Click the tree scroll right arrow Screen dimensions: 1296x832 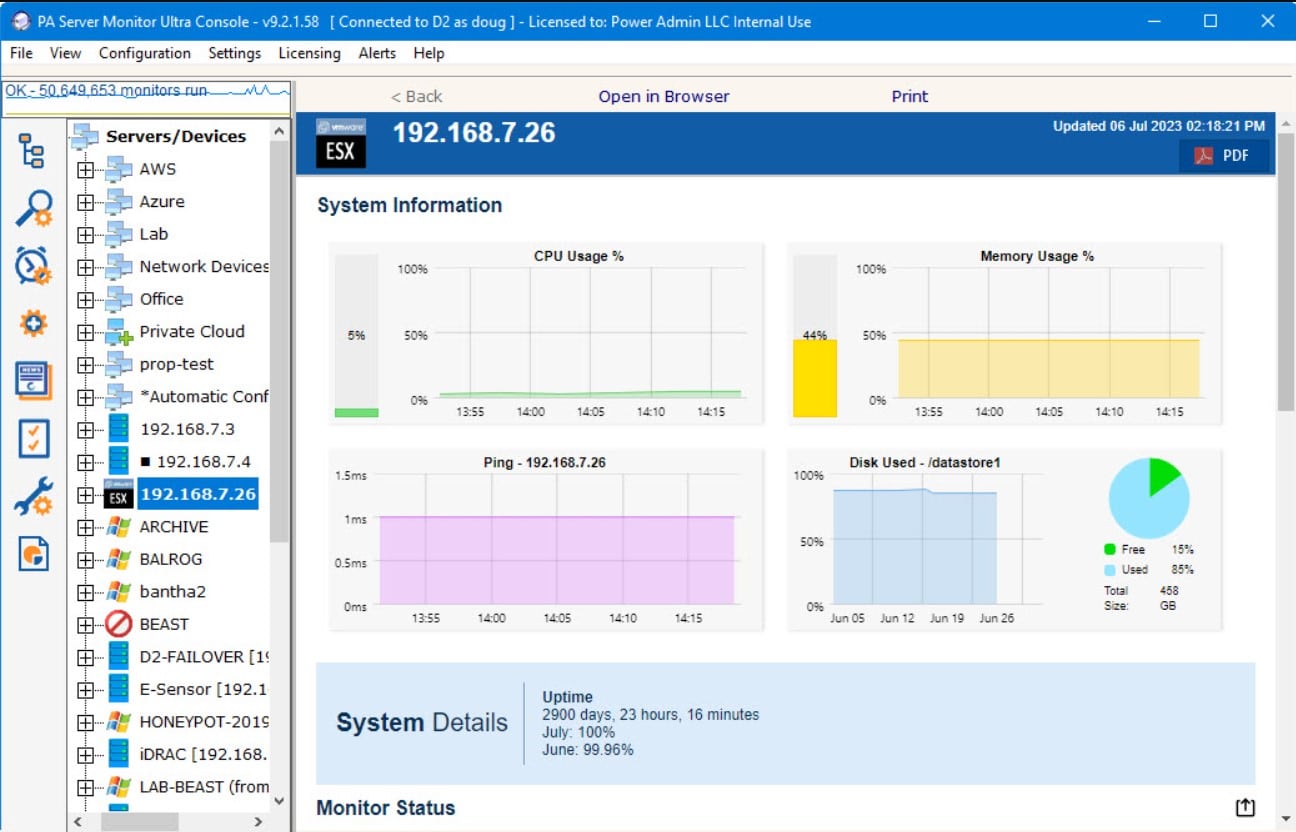point(257,822)
